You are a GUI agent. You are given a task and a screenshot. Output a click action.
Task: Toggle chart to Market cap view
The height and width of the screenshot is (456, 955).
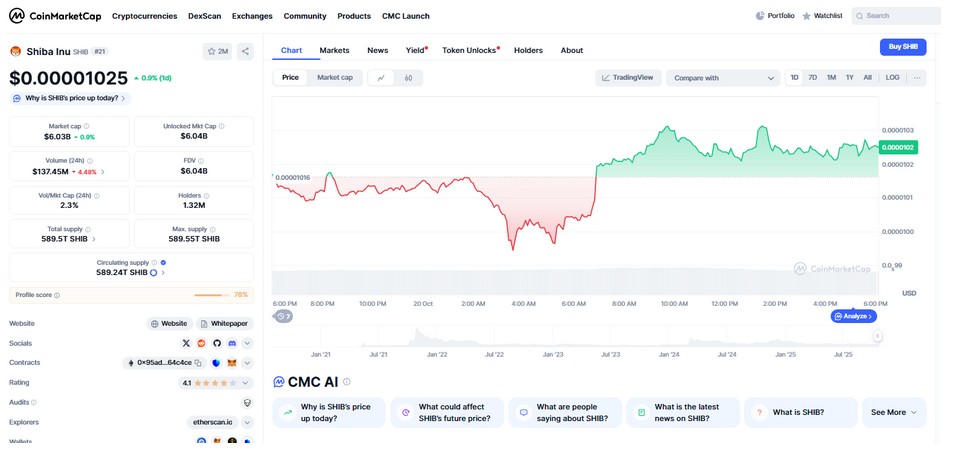pos(334,77)
